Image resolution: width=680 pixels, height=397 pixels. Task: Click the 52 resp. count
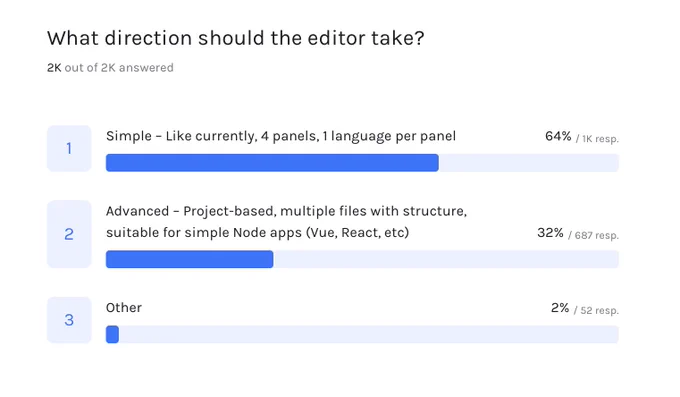click(x=596, y=310)
